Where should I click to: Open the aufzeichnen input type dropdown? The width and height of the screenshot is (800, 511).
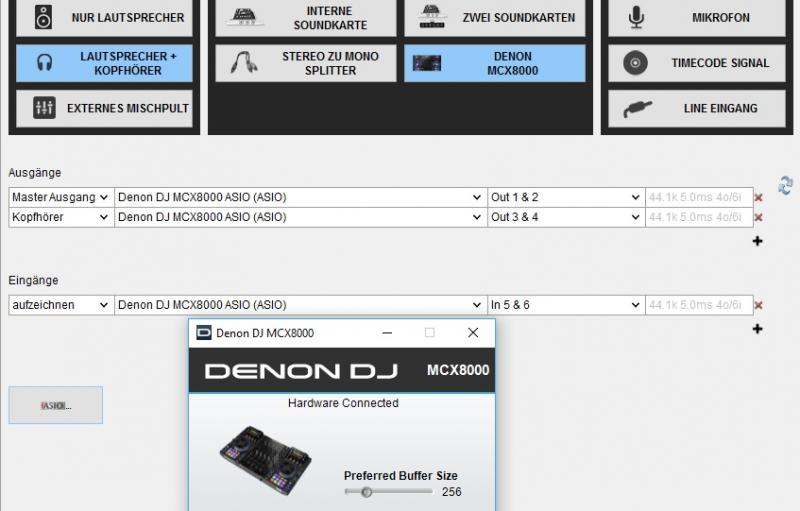61,305
